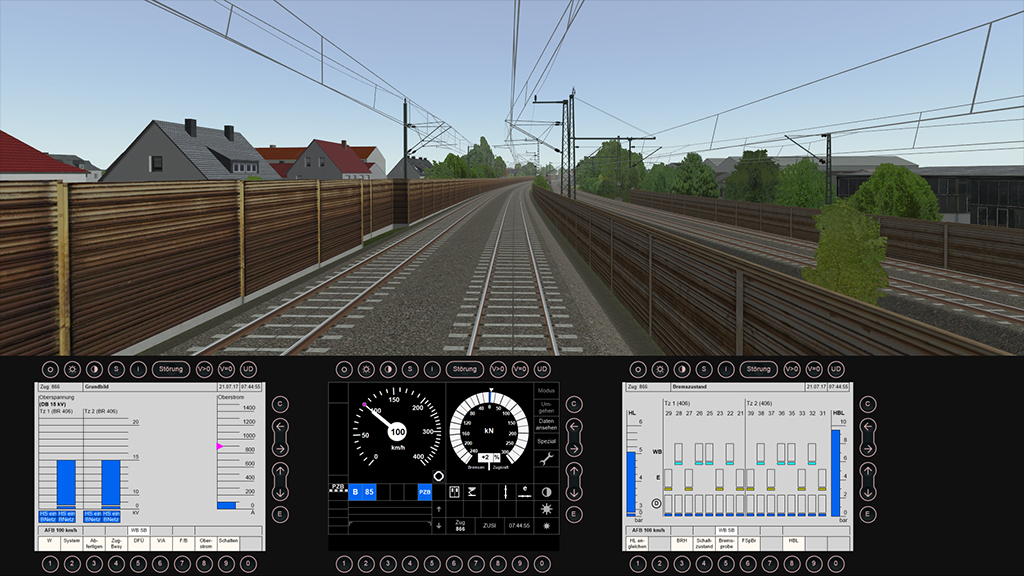
Task: Open Daten ansehen on speedometer display
Action: 547,424
